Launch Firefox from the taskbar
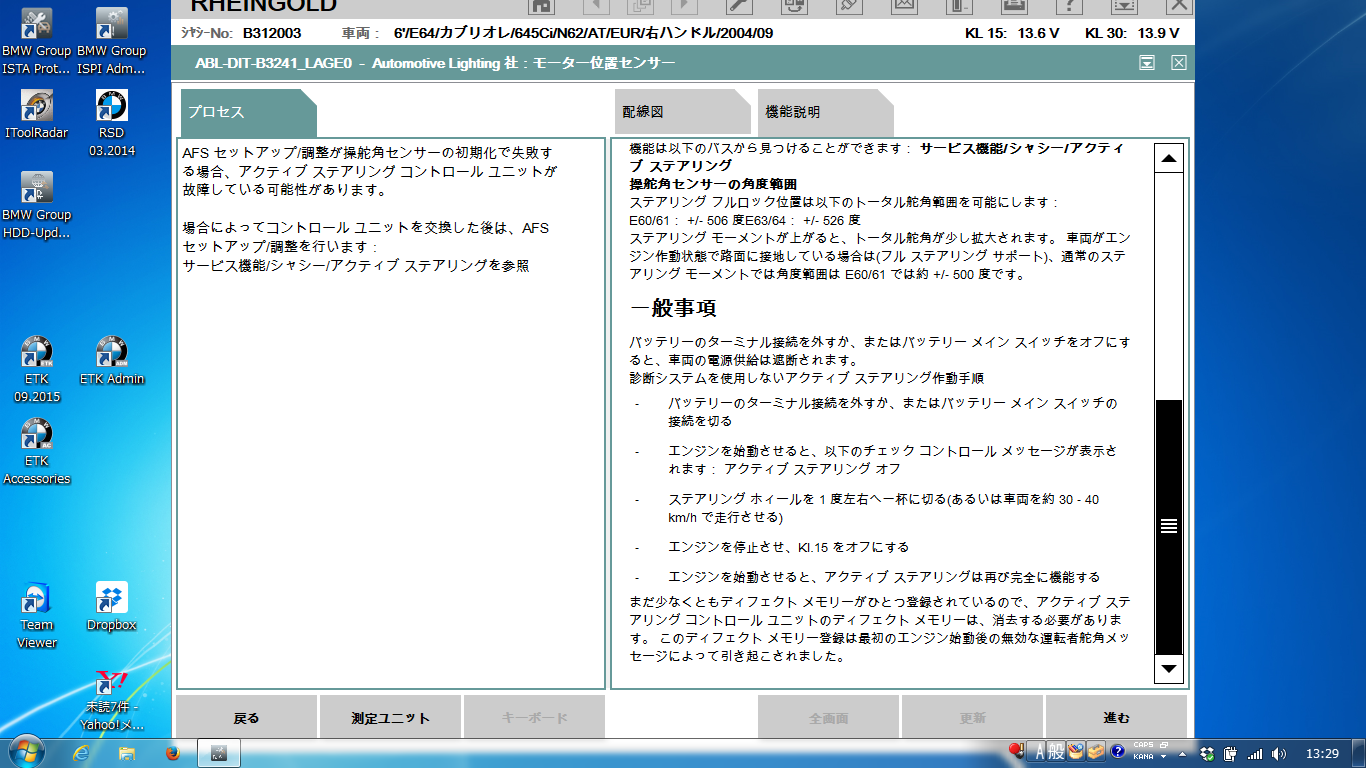 click(171, 752)
